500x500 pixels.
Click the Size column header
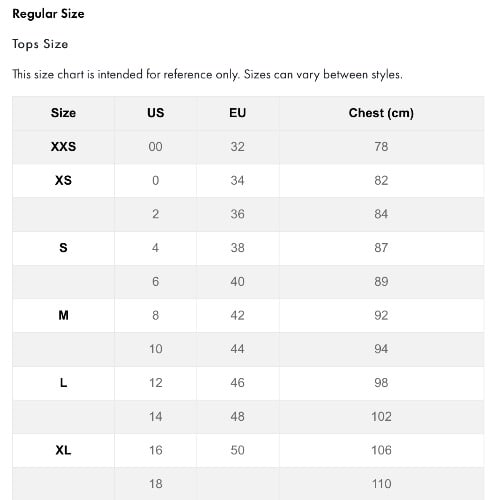[x=63, y=113]
